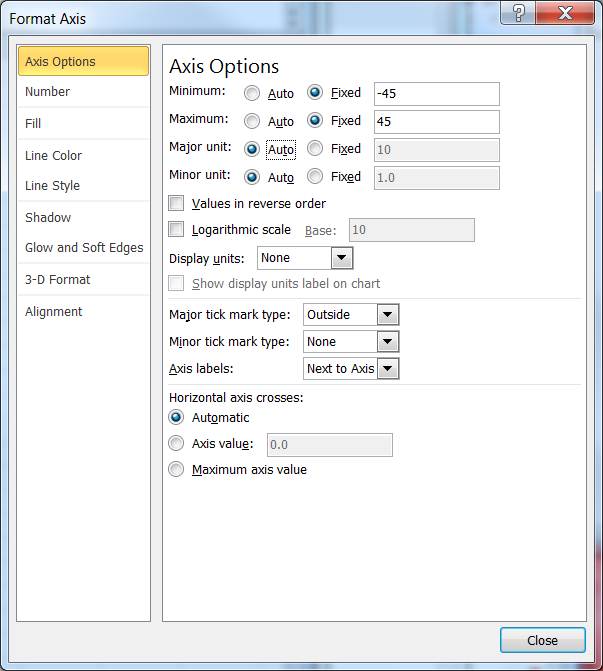Viewport: 603px width, 671px height.
Task: Click the Minimum value input field
Action: point(435,93)
